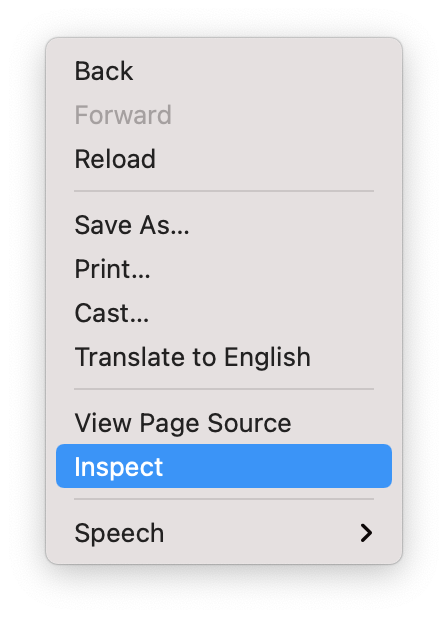Cast this page using Cast…
The height and width of the screenshot is (618, 448).
[x=224, y=313]
